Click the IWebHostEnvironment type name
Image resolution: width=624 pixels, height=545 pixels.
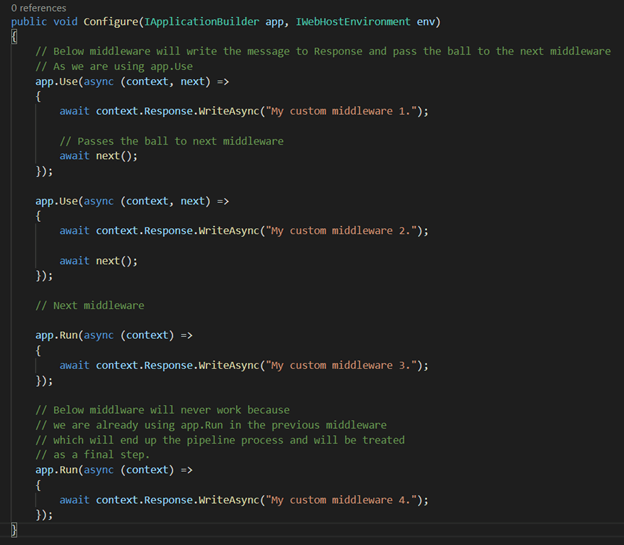pos(353,21)
